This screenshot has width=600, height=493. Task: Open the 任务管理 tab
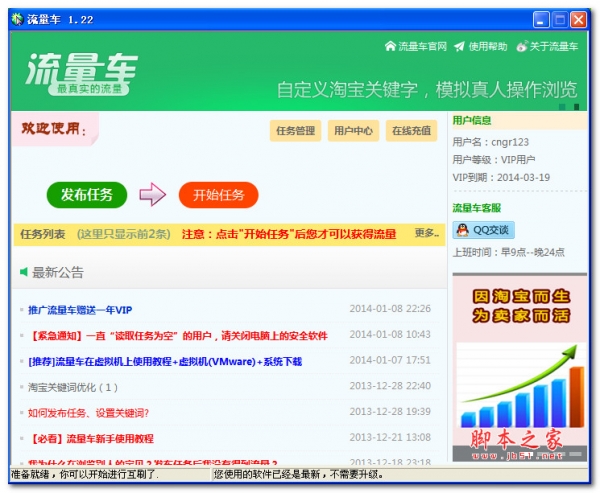coord(295,131)
